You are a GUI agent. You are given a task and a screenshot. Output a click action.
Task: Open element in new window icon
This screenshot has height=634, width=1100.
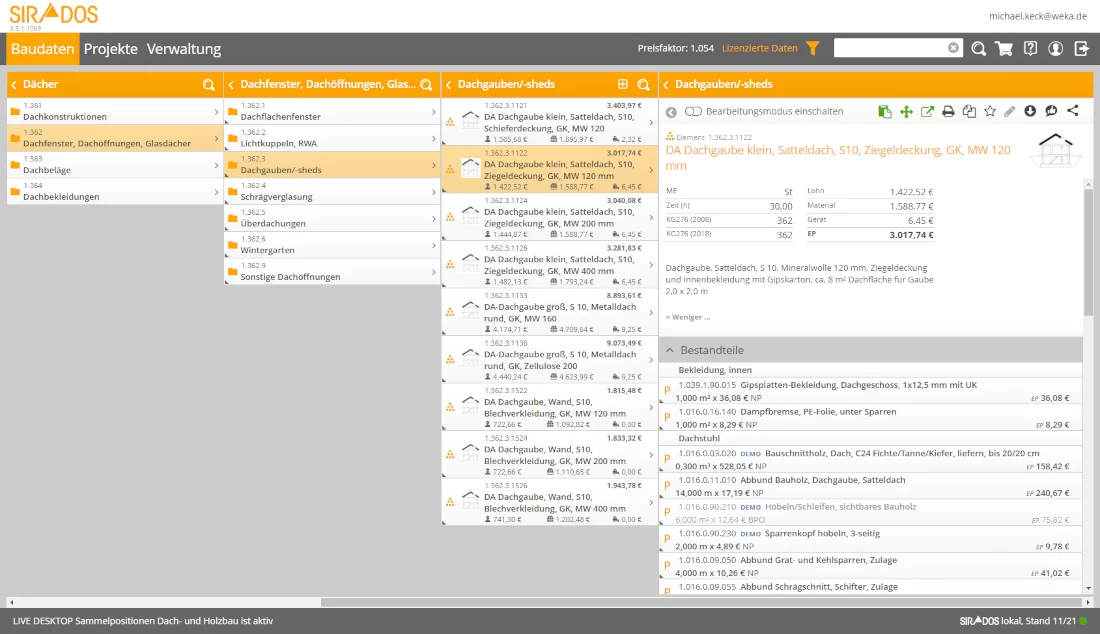[x=927, y=111]
